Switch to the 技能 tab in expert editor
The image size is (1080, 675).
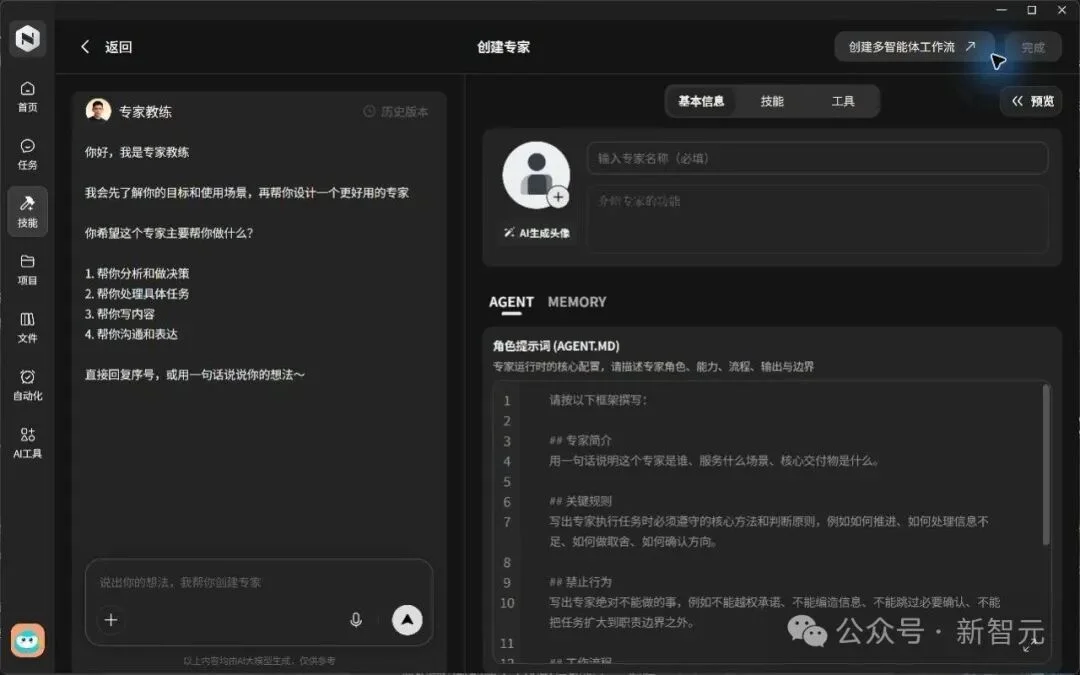(772, 101)
